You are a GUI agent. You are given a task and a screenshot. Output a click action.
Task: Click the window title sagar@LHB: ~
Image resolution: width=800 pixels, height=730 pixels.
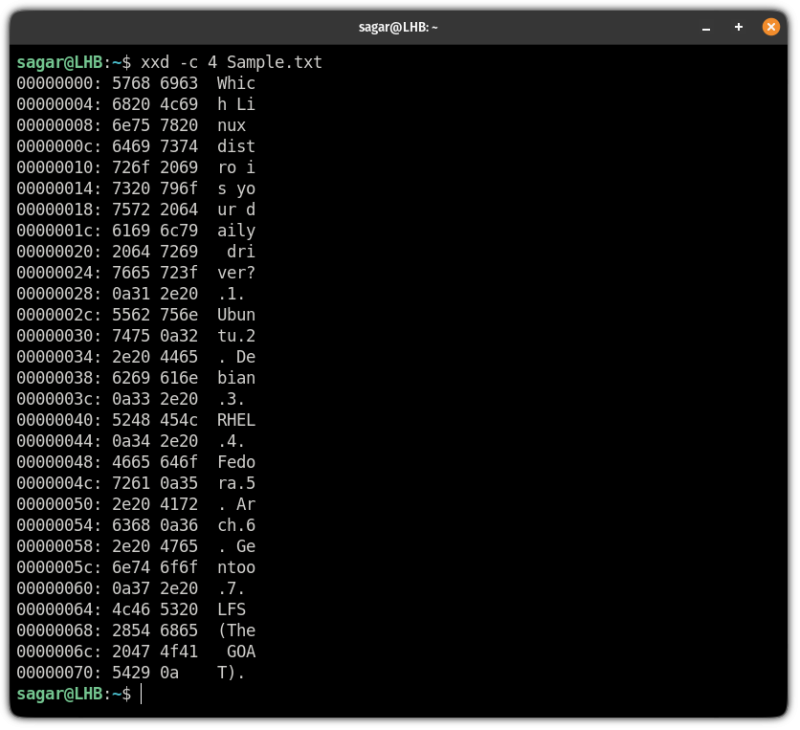click(x=398, y=28)
